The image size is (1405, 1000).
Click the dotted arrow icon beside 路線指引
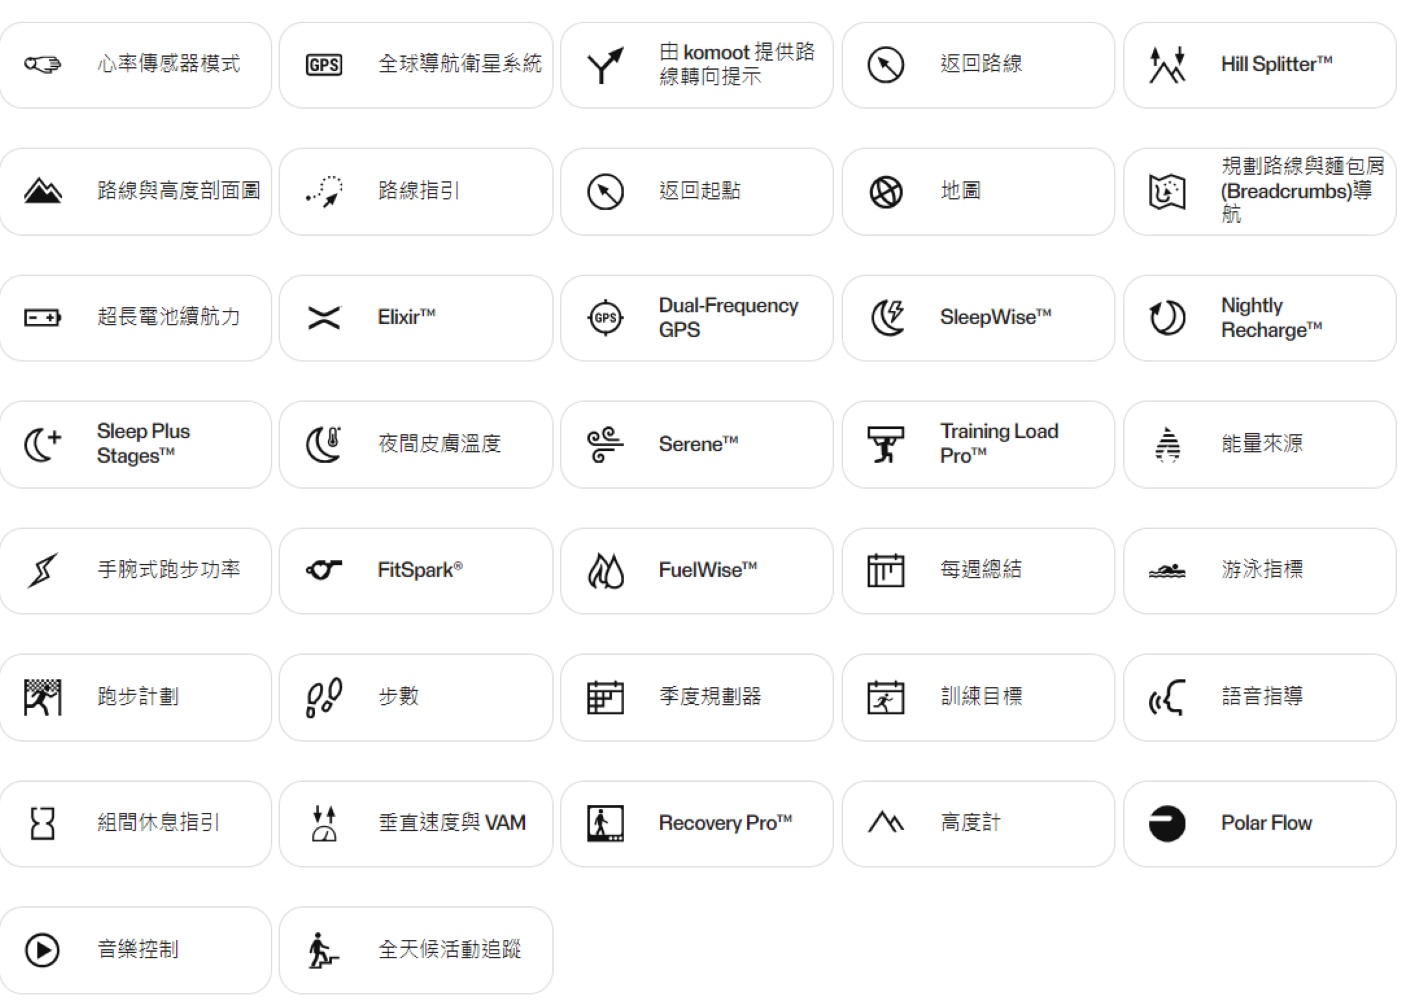coord(324,191)
